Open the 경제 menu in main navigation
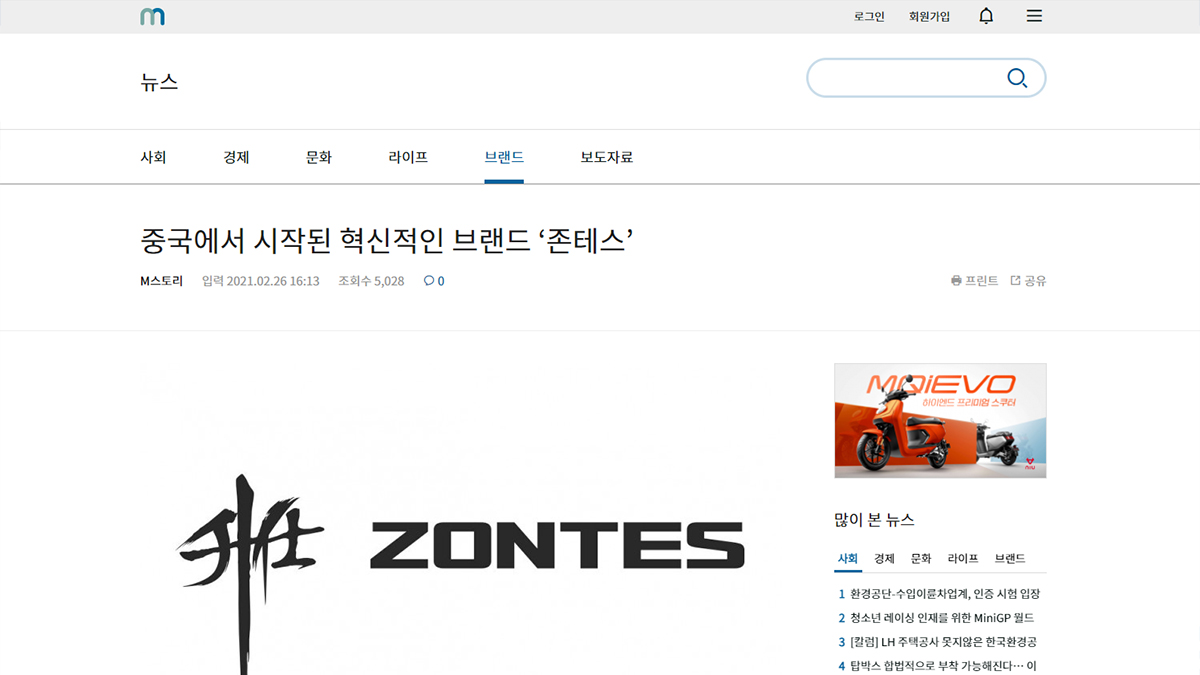 [x=236, y=157]
